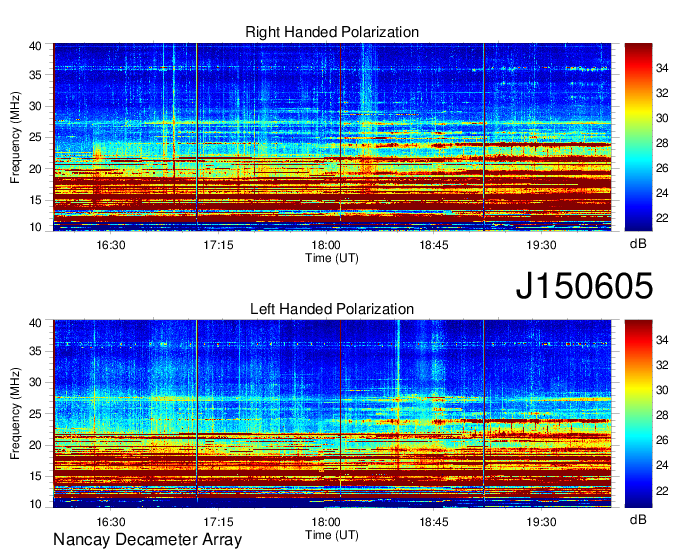This screenshot has height=552, width=680.
Task: Click 18:00 time tick under Left Handed plot
Action: coord(326,522)
